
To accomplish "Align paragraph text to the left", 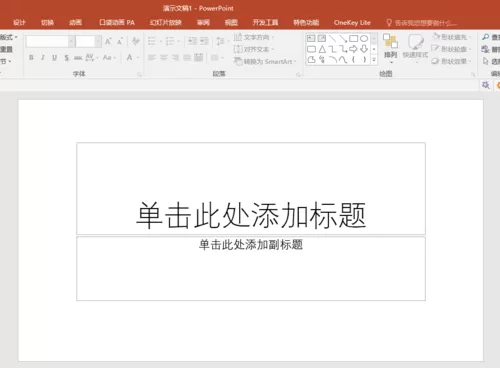I will tap(152, 57).
